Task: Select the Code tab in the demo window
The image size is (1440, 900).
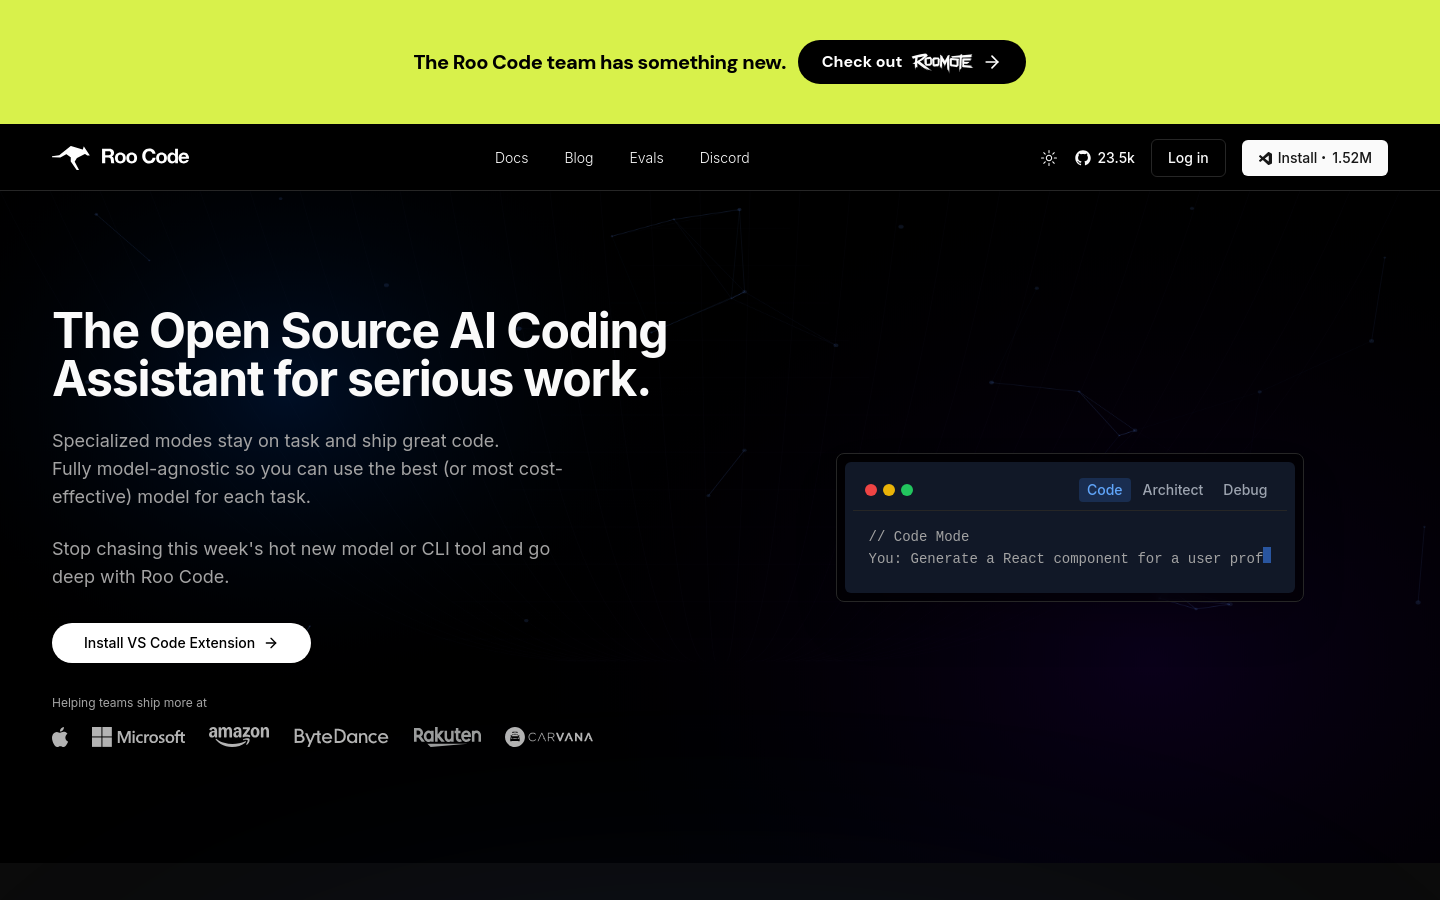Action: [1104, 489]
